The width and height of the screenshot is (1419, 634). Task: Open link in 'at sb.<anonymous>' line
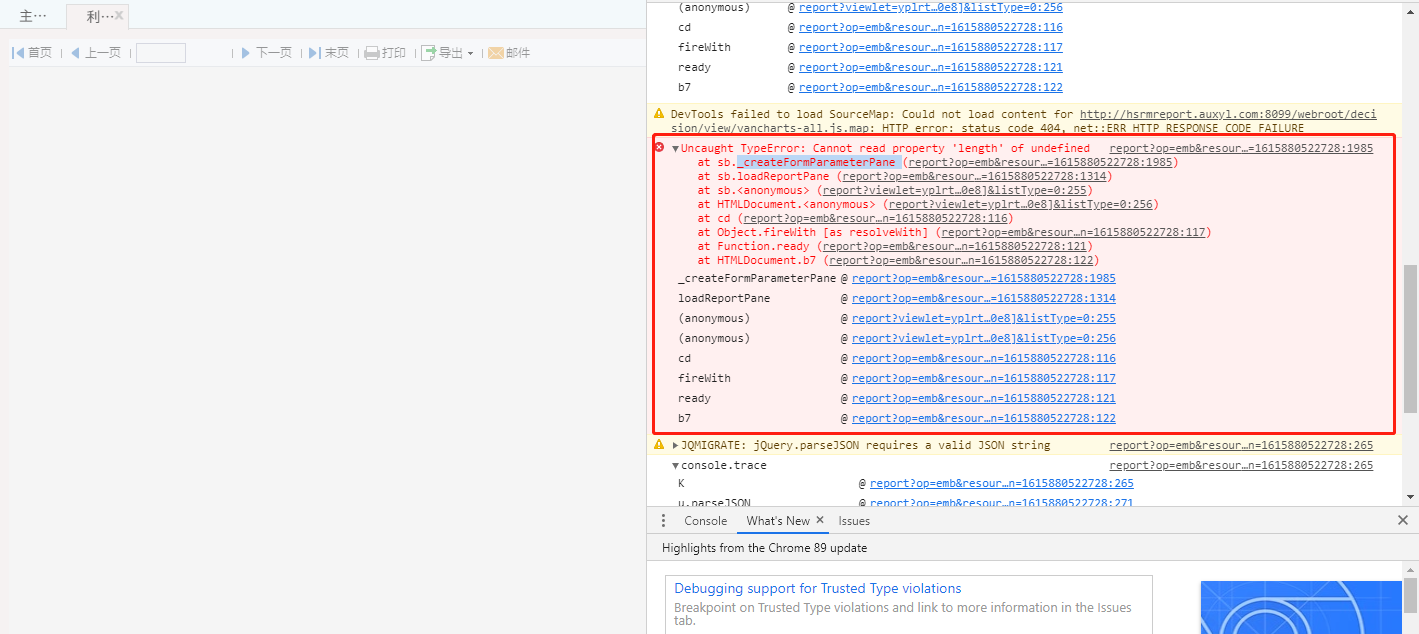(x=954, y=190)
